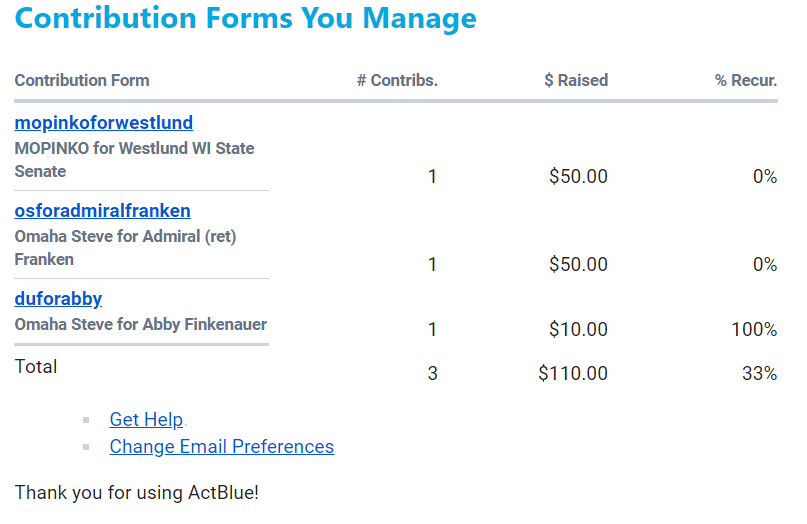Click the total contributions count of 3
807x524 pixels.
433,374
